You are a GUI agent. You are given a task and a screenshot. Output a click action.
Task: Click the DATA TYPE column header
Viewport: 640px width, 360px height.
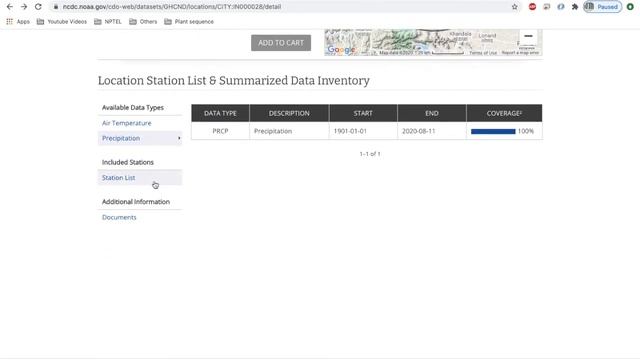click(x=220, y=113)
